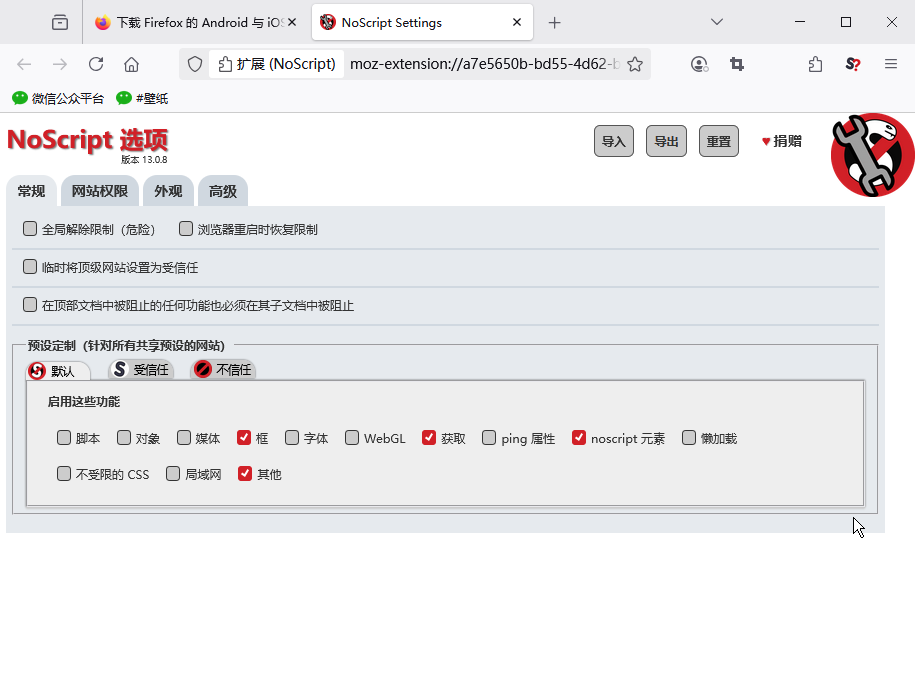Click the 导入 import button
915x681 pixels.
click(613, 141)
